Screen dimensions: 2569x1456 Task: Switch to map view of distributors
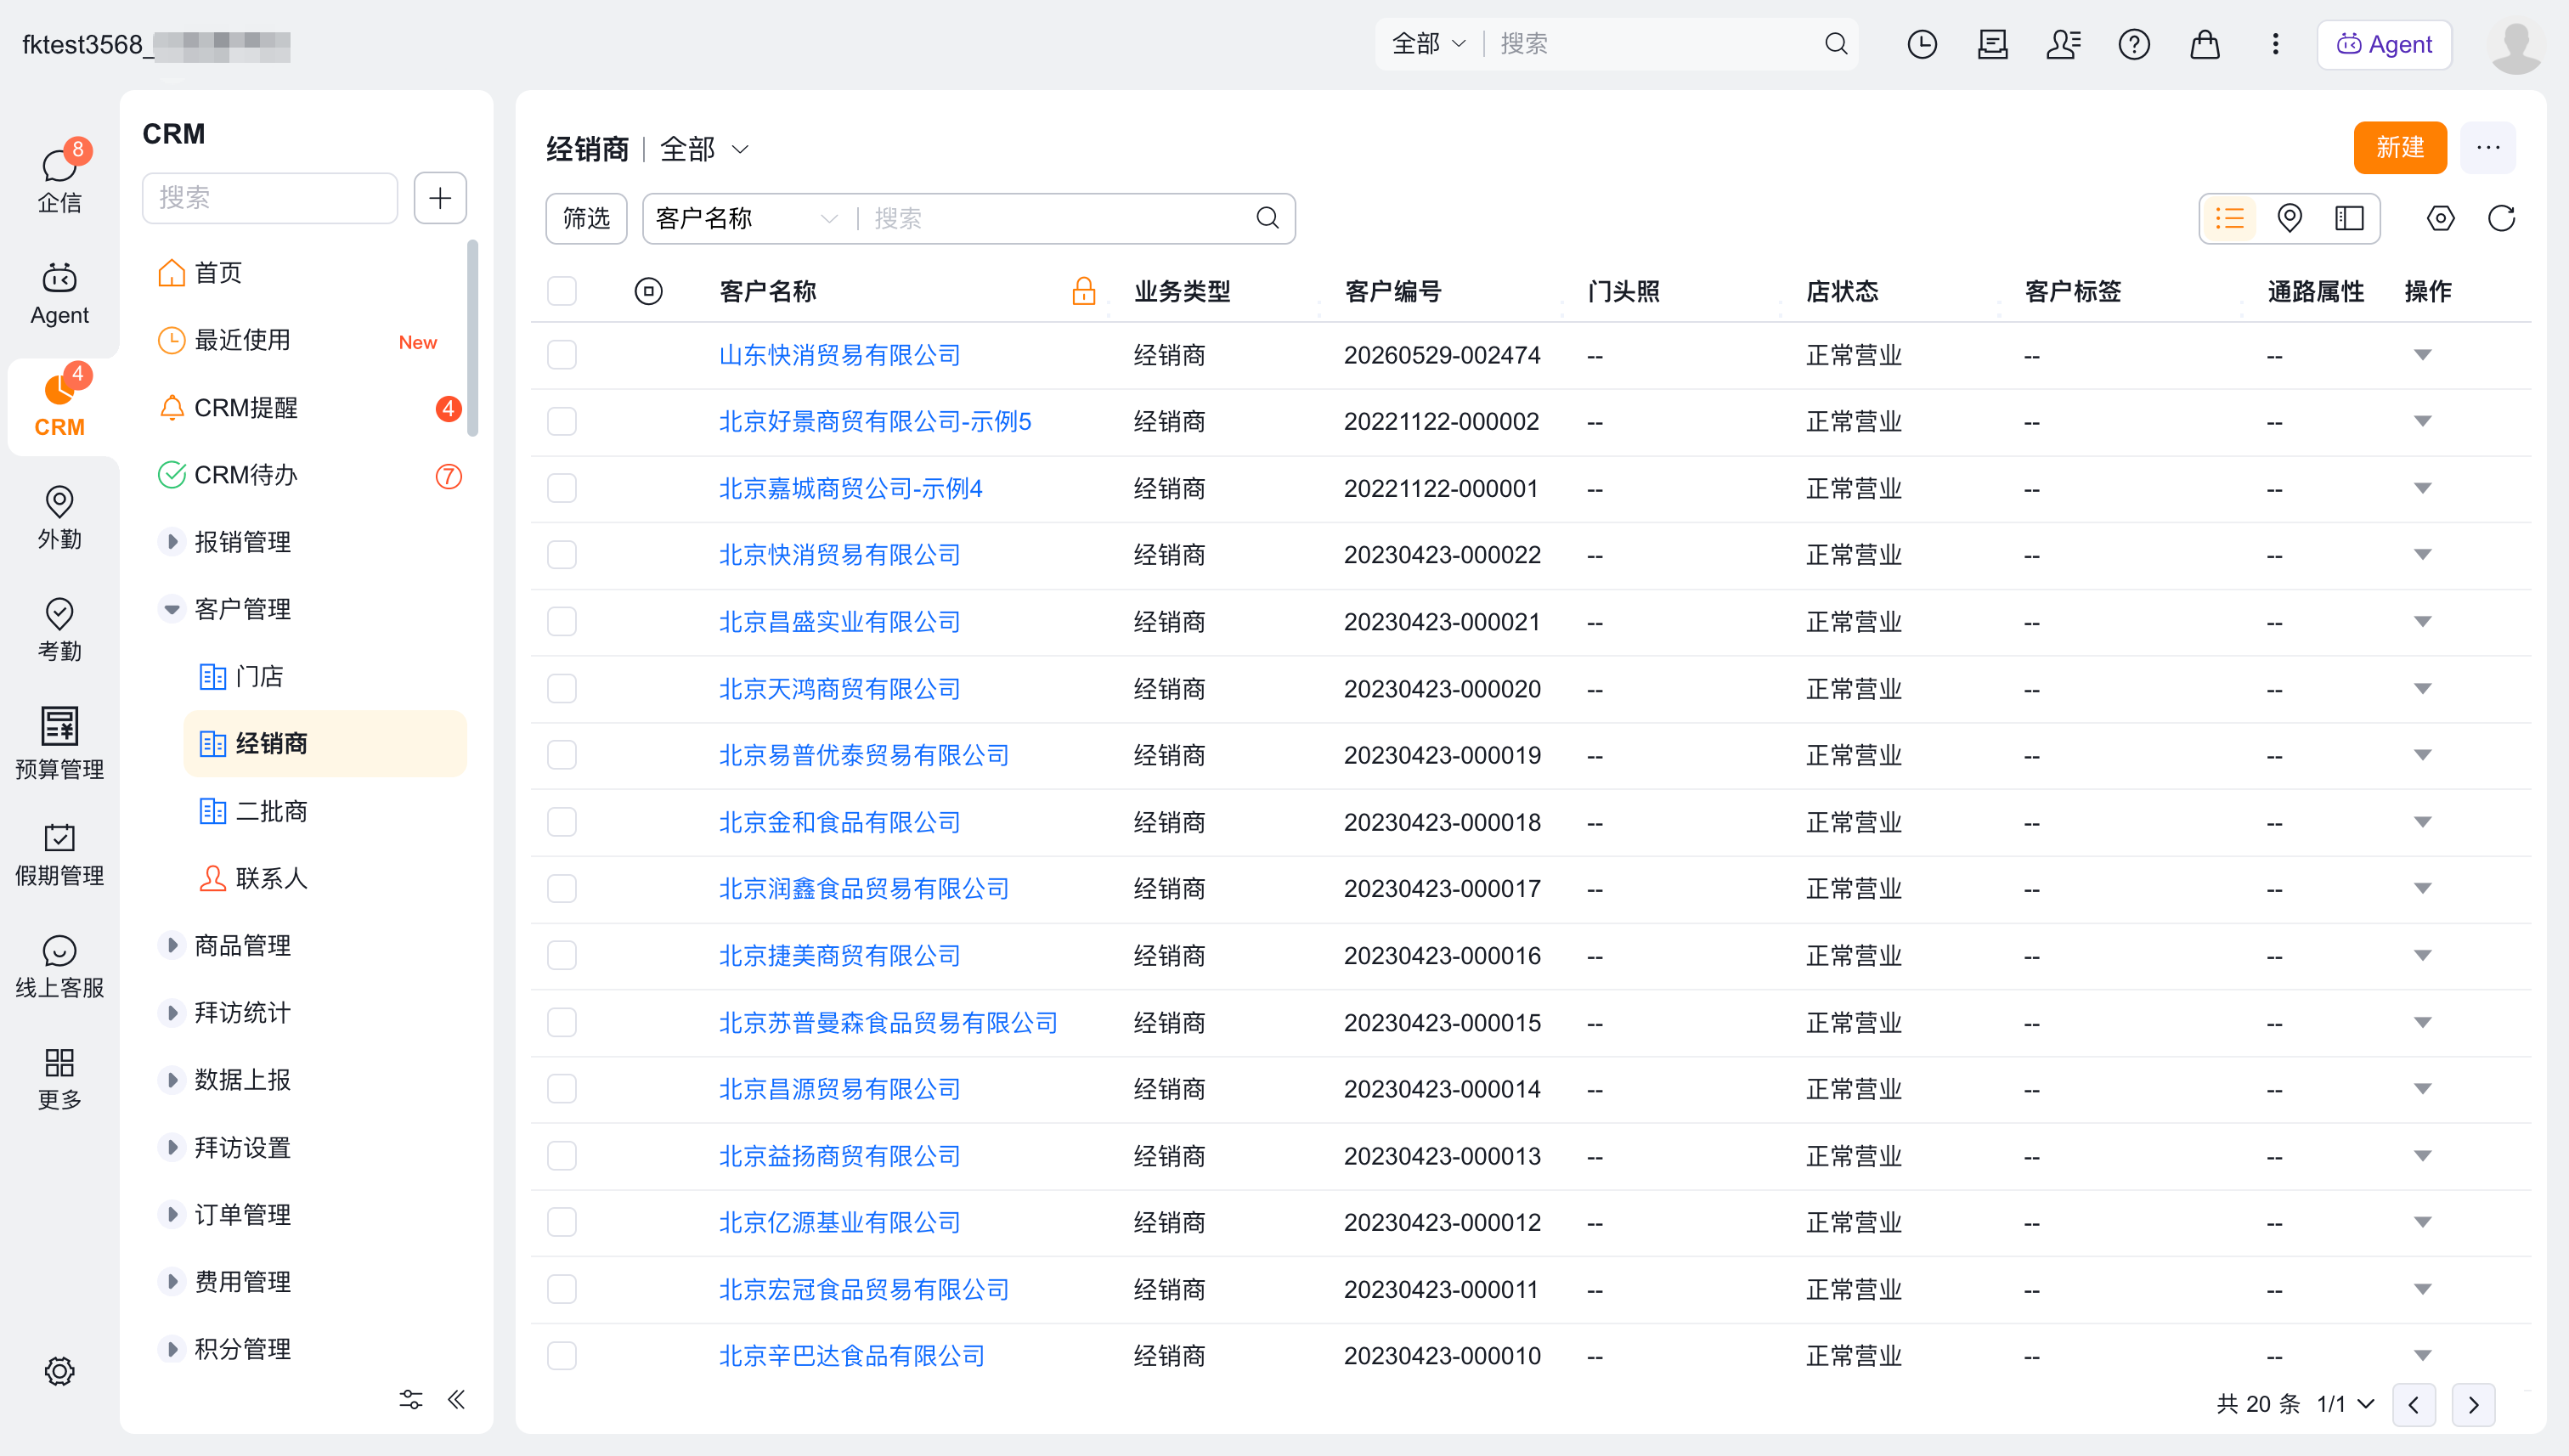pos(2290,218)
